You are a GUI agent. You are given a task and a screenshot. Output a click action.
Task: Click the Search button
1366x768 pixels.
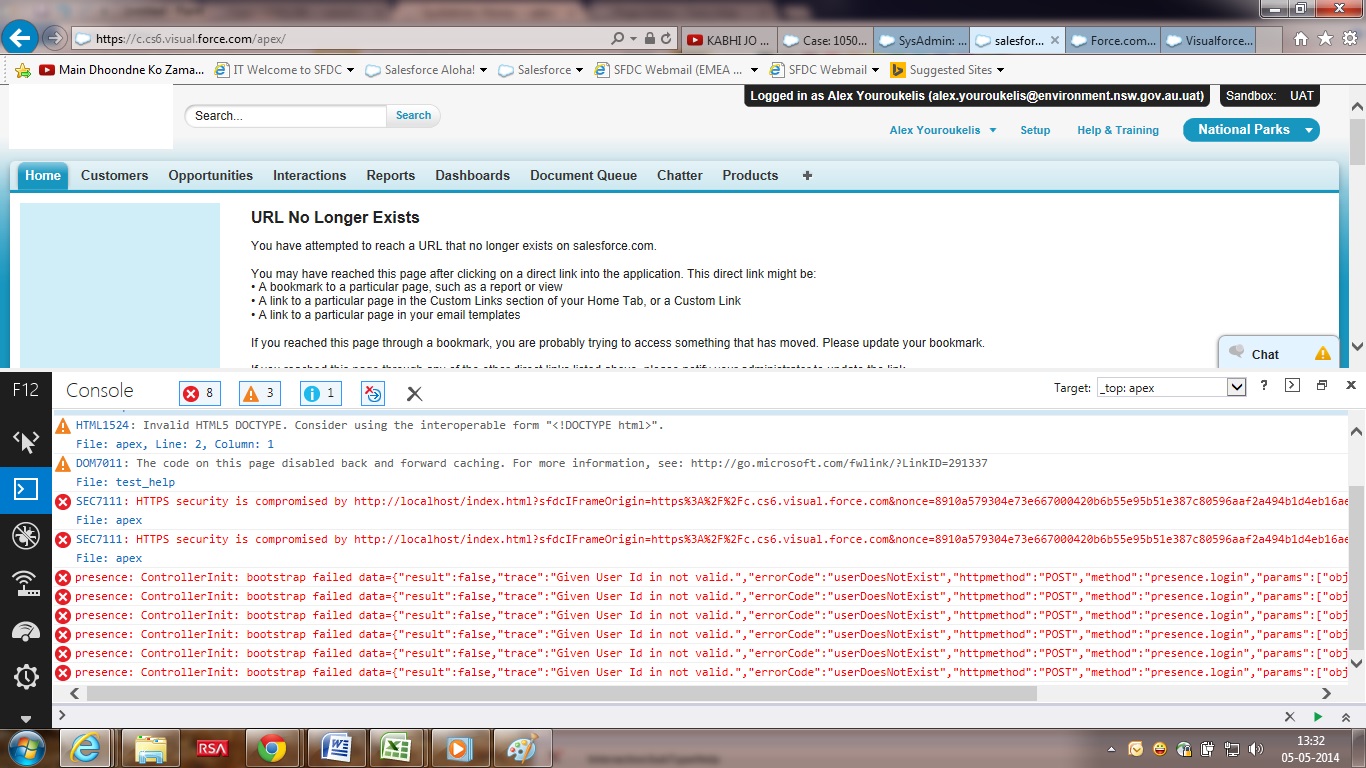click(x=413, y=116)
